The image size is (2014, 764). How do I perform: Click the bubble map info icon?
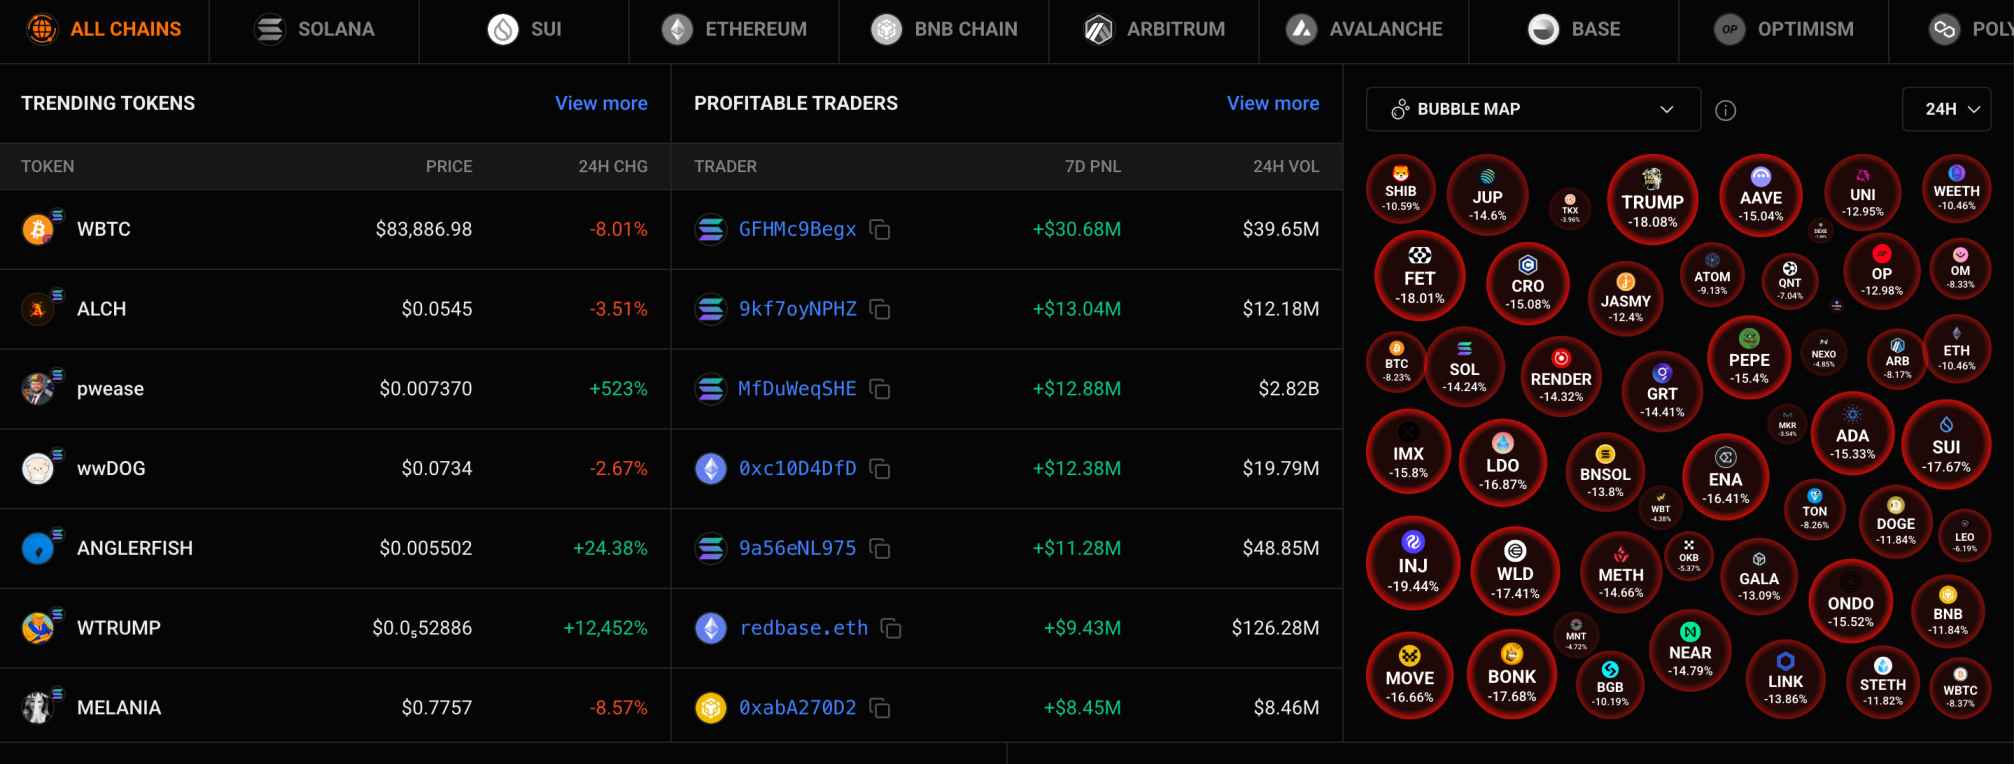(x=1725, y=110)
